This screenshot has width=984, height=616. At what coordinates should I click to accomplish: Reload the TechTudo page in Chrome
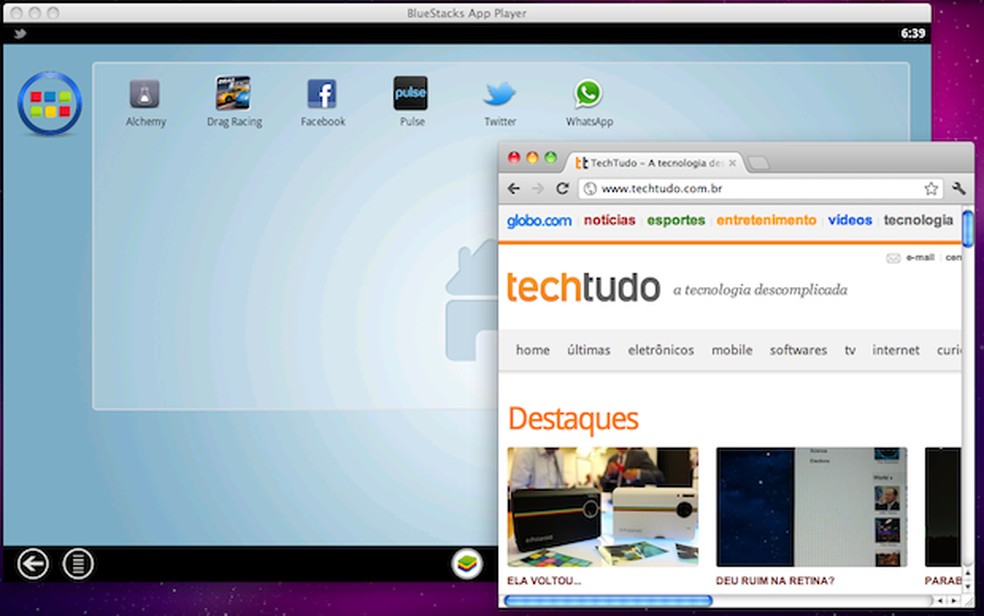(x=563, y=188)
